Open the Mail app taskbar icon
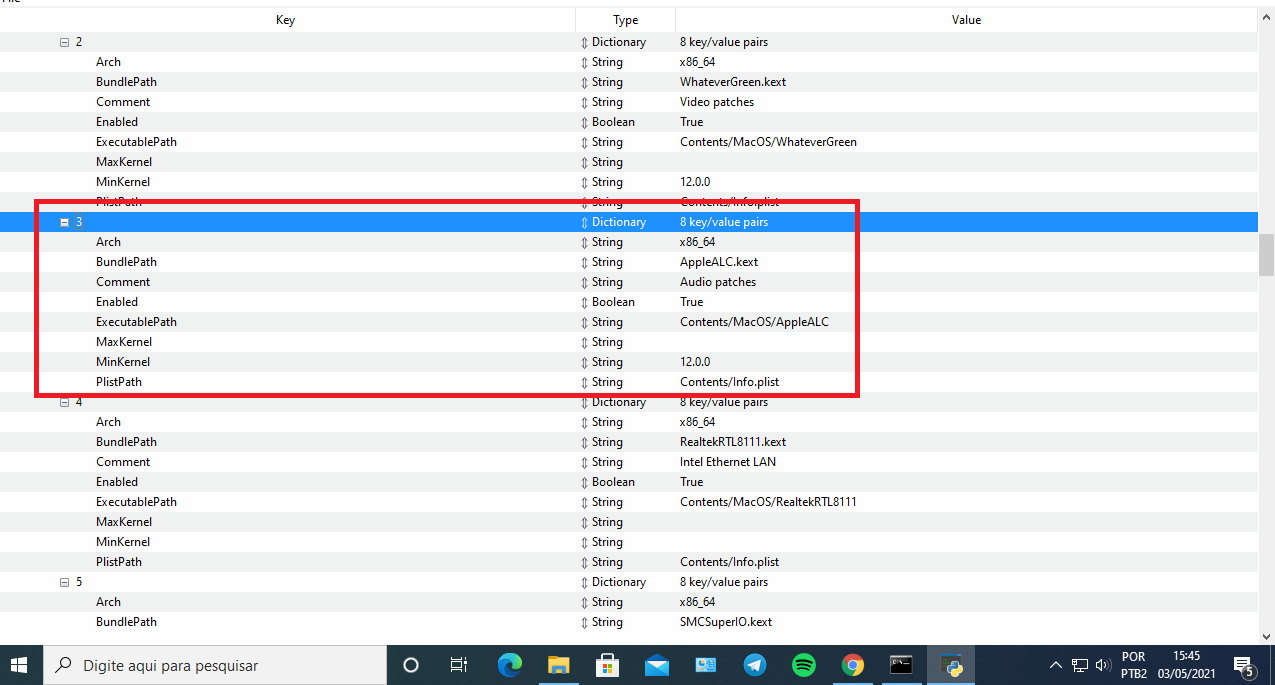The height and width of the screenshot is (685, 1275). pyautogui.click(x=656, y=665)
